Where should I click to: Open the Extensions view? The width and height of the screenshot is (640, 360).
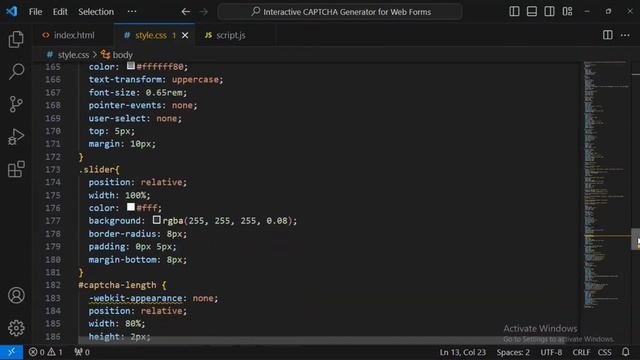click(x=16, y=169)
